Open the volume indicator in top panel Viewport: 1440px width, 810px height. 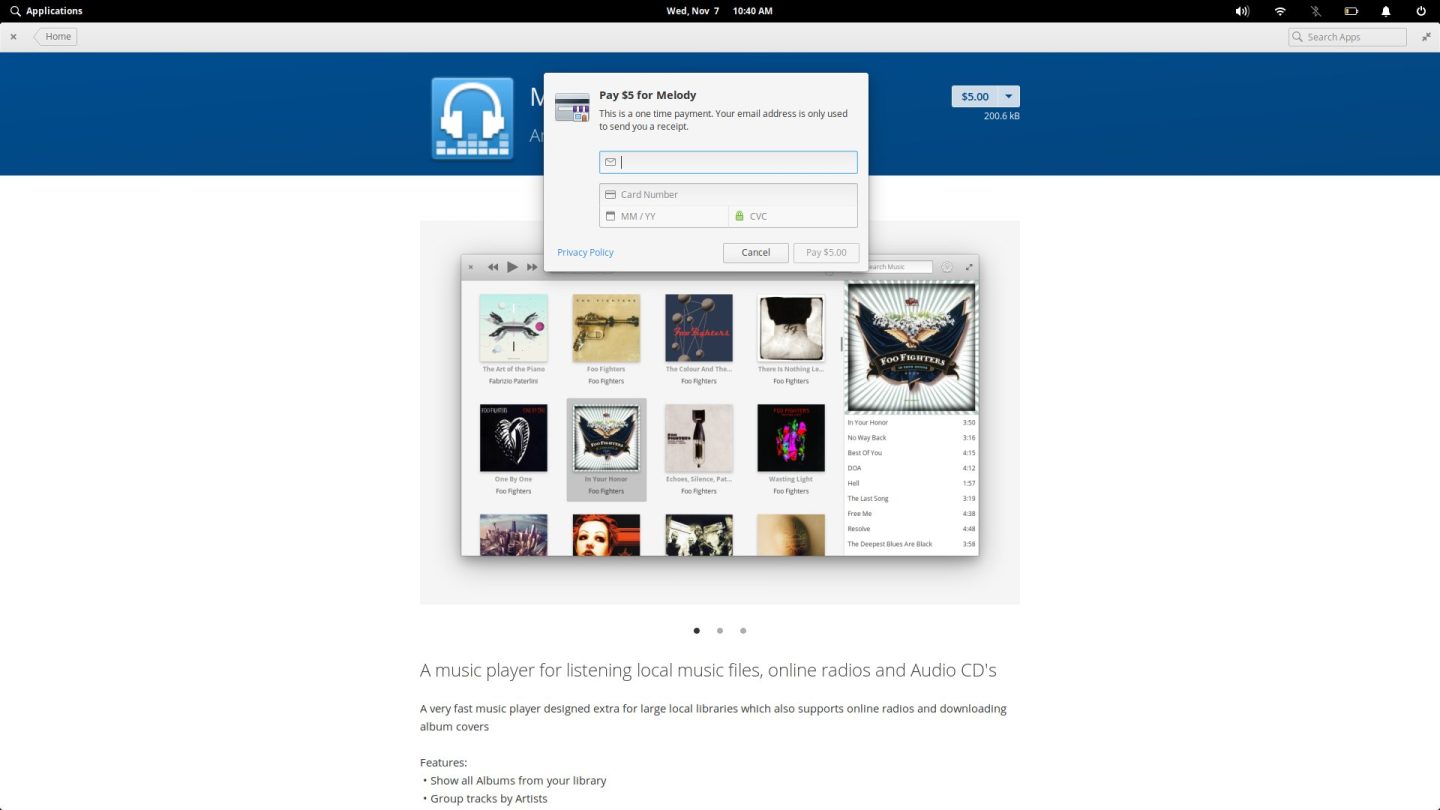[1242, 11]
